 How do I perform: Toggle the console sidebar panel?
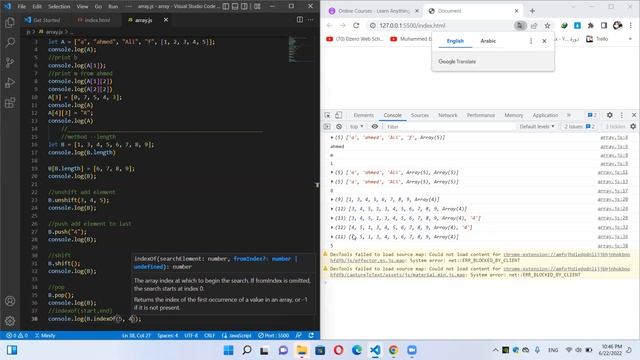click(327, 127)
